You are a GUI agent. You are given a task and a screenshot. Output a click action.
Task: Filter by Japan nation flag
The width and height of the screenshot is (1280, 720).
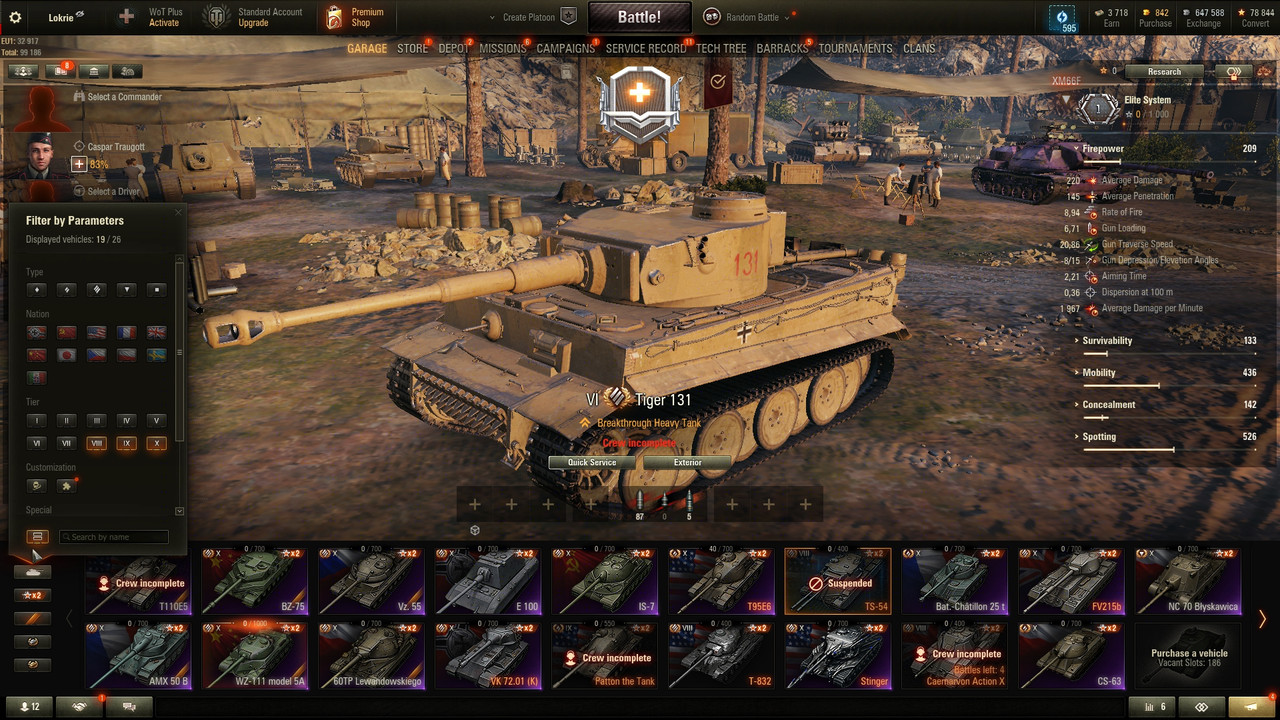(x=66, y=355)
